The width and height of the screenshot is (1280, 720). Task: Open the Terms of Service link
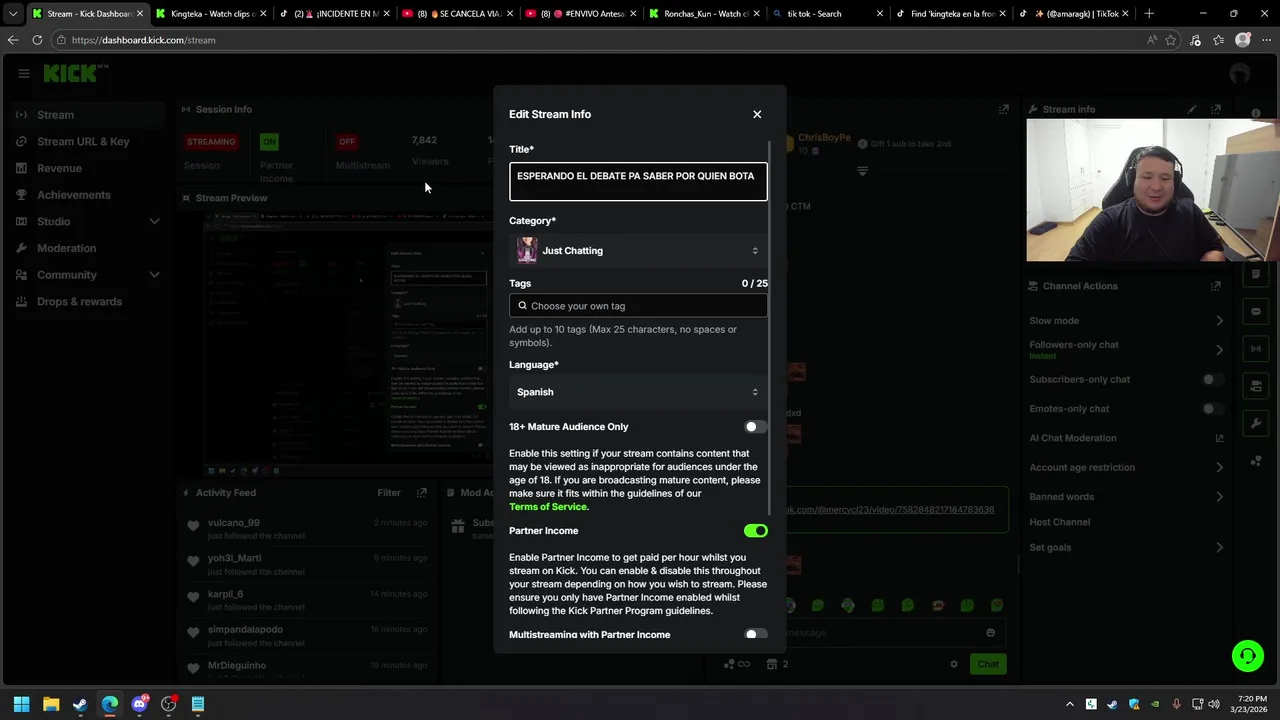(x=549, y=507)
